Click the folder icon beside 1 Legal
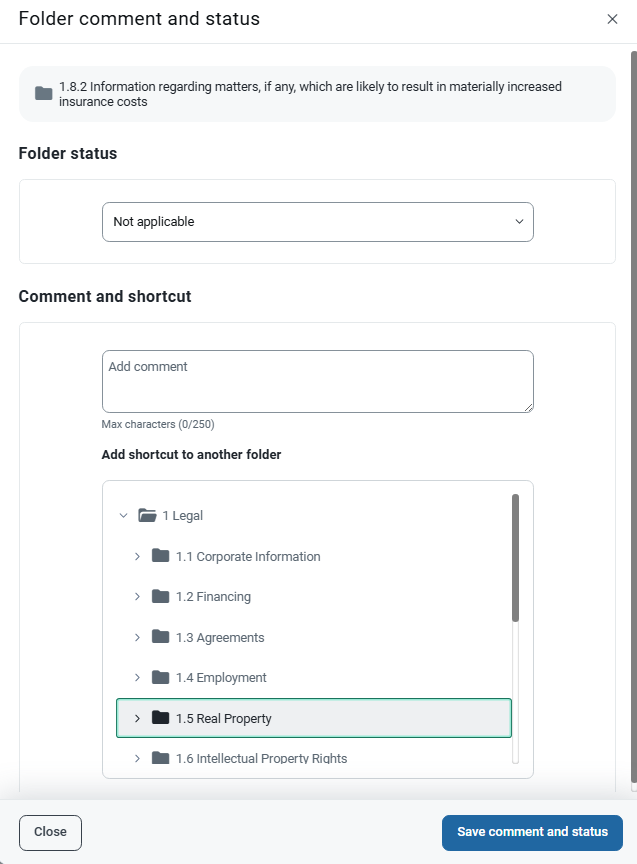 click(x=148, y=516)
